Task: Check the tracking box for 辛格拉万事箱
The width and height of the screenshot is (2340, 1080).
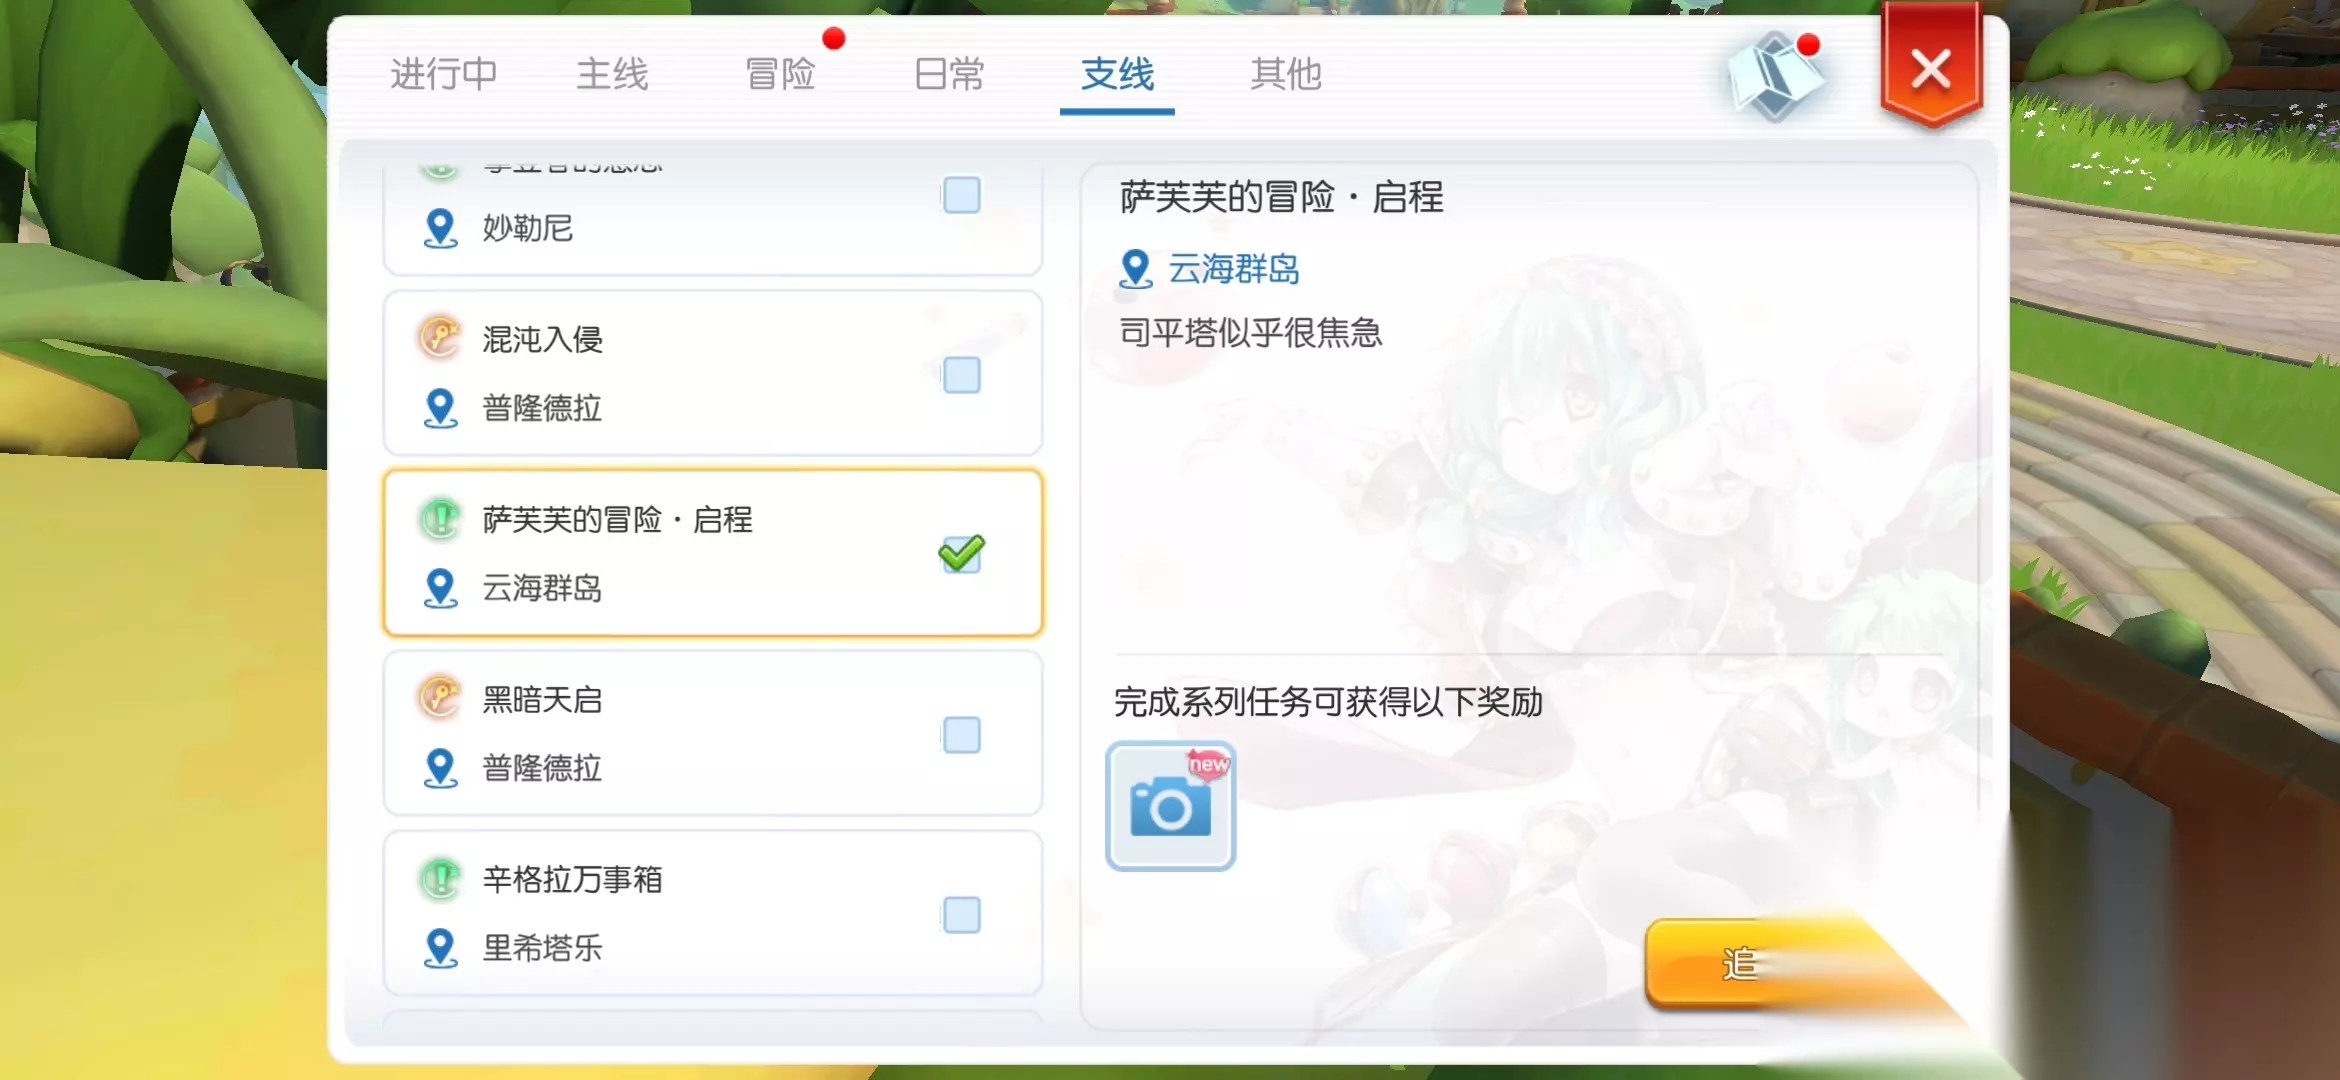Action: click(961, 915)
